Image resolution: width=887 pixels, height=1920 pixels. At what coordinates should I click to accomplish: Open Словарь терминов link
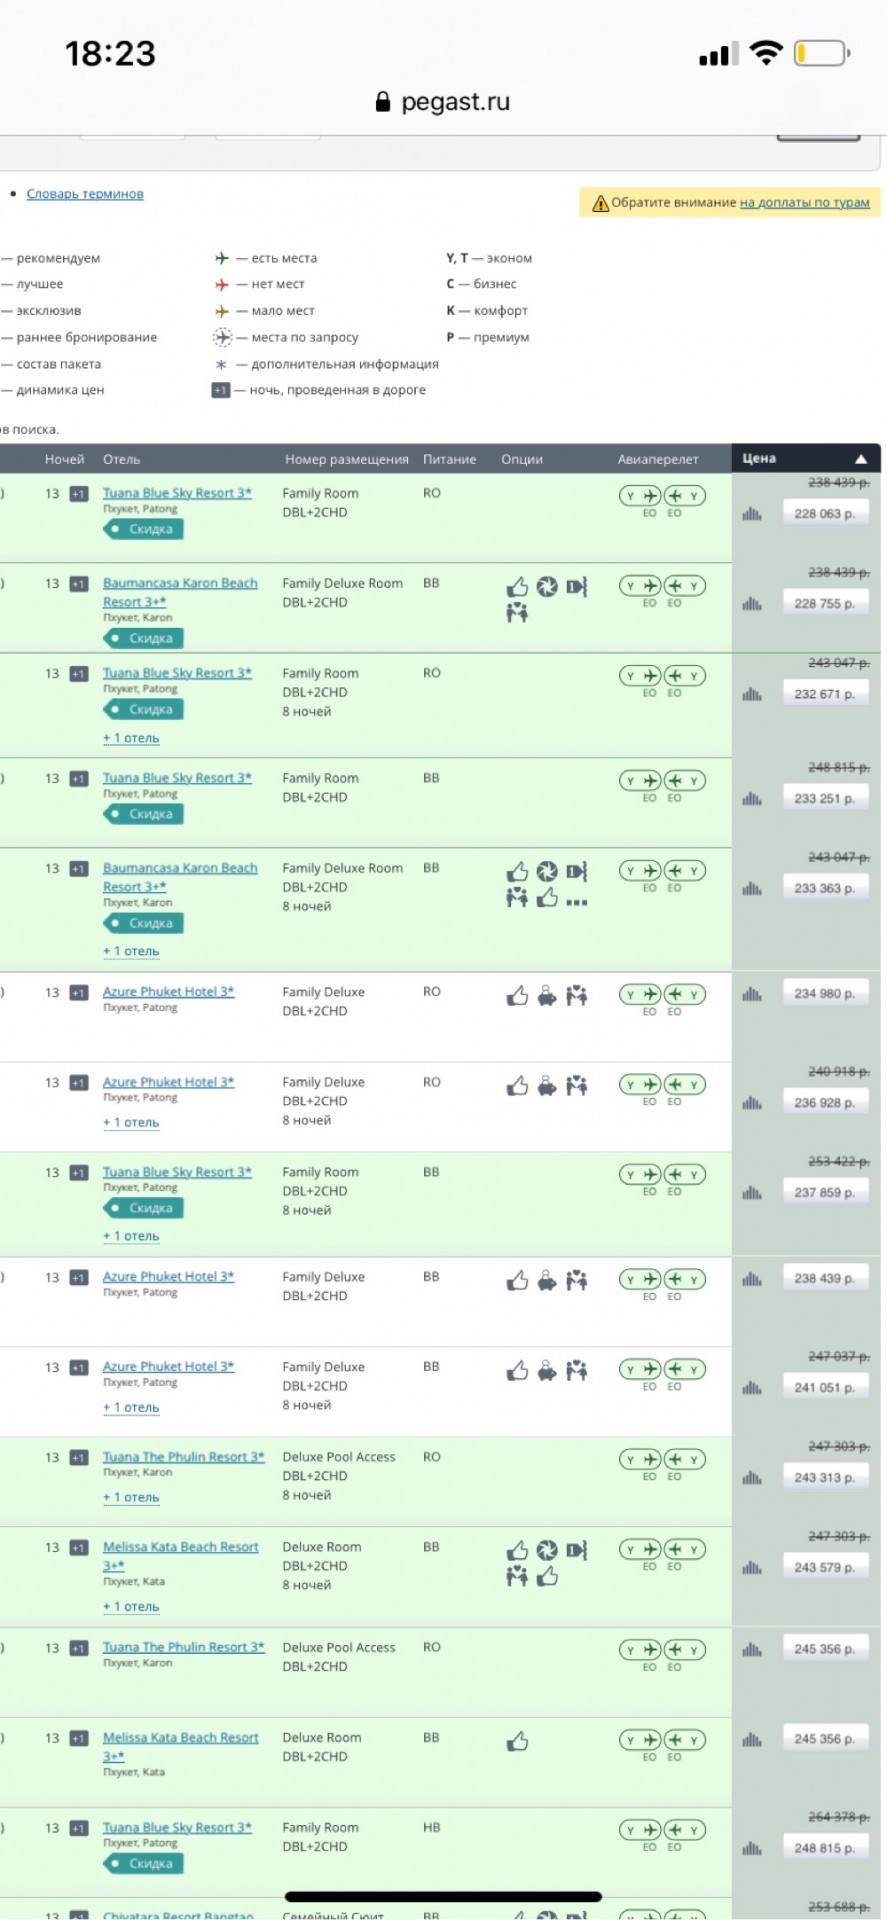pos(85,194)
